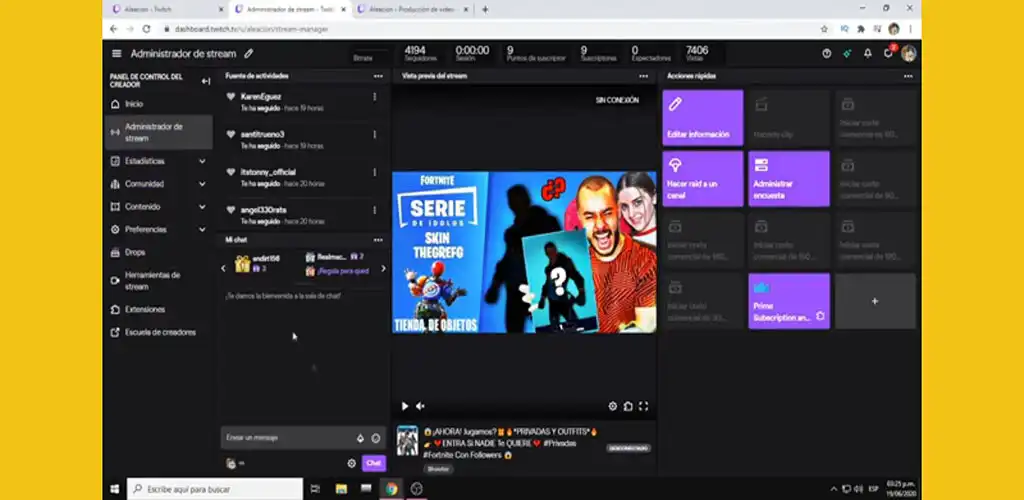Click the Shooter tag under the stream title
The width and height of the screenshot is (1024, 500).
pyautogui.click(x=438, y=469)
